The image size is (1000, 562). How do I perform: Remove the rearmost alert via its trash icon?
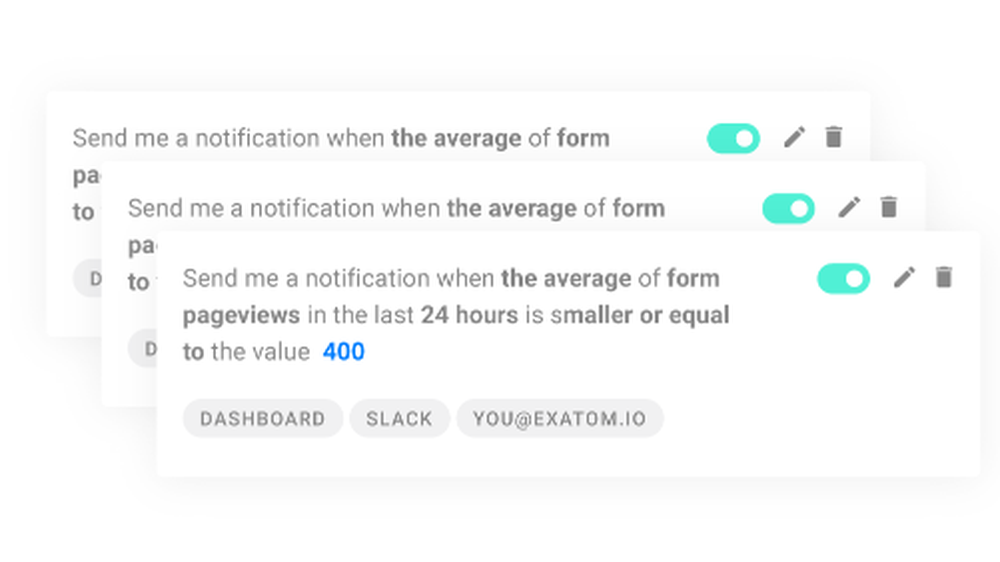(x=833, y=137)
